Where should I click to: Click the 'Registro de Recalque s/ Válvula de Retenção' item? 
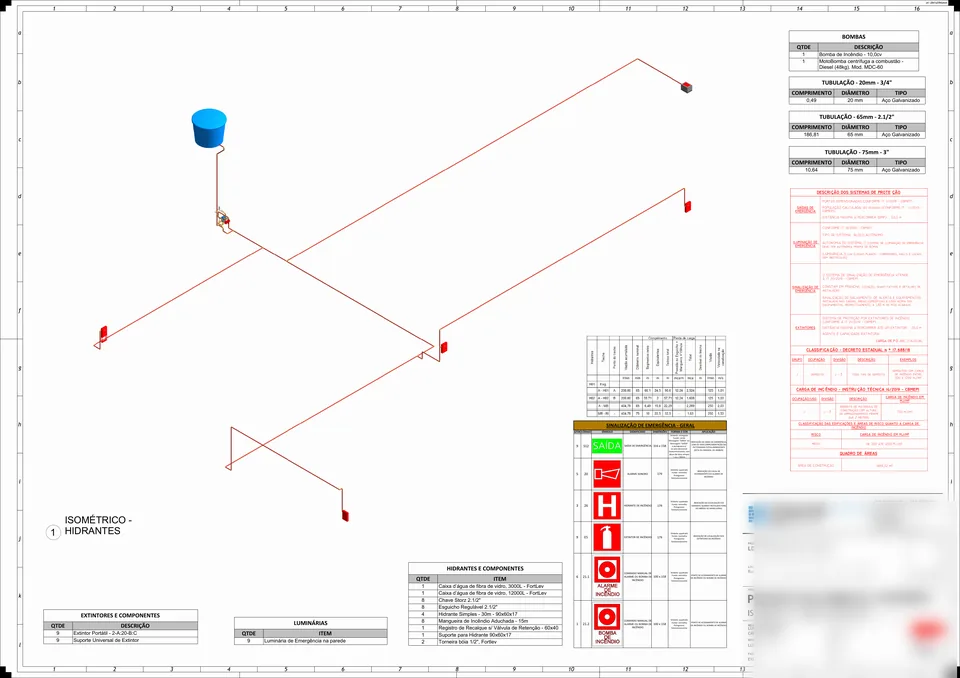[498, 628]
